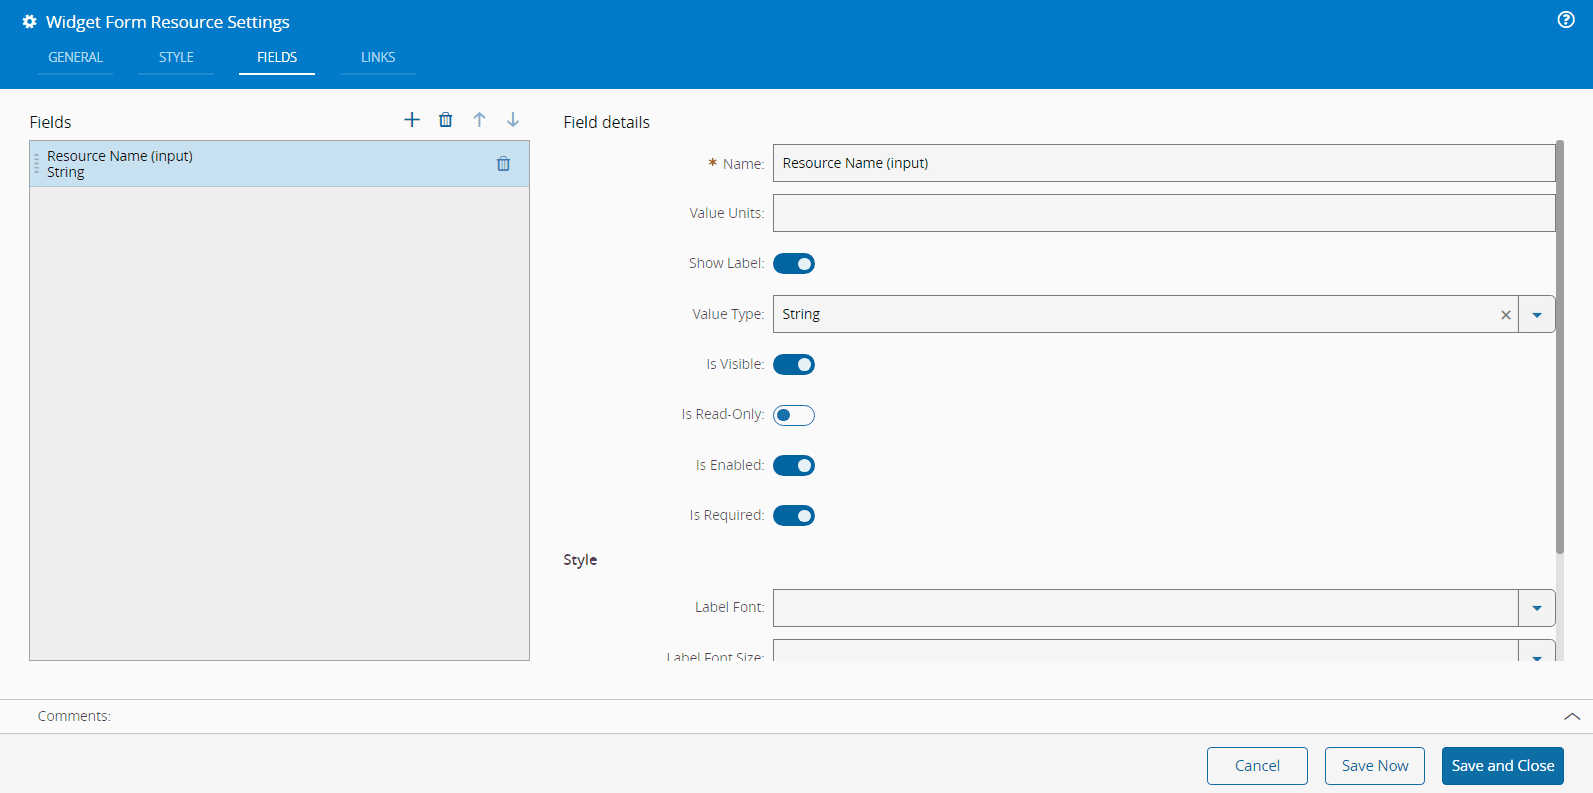Enable the Is Read-Only switch
Screen dimensions: 1593x793
[x=794, y=415]
